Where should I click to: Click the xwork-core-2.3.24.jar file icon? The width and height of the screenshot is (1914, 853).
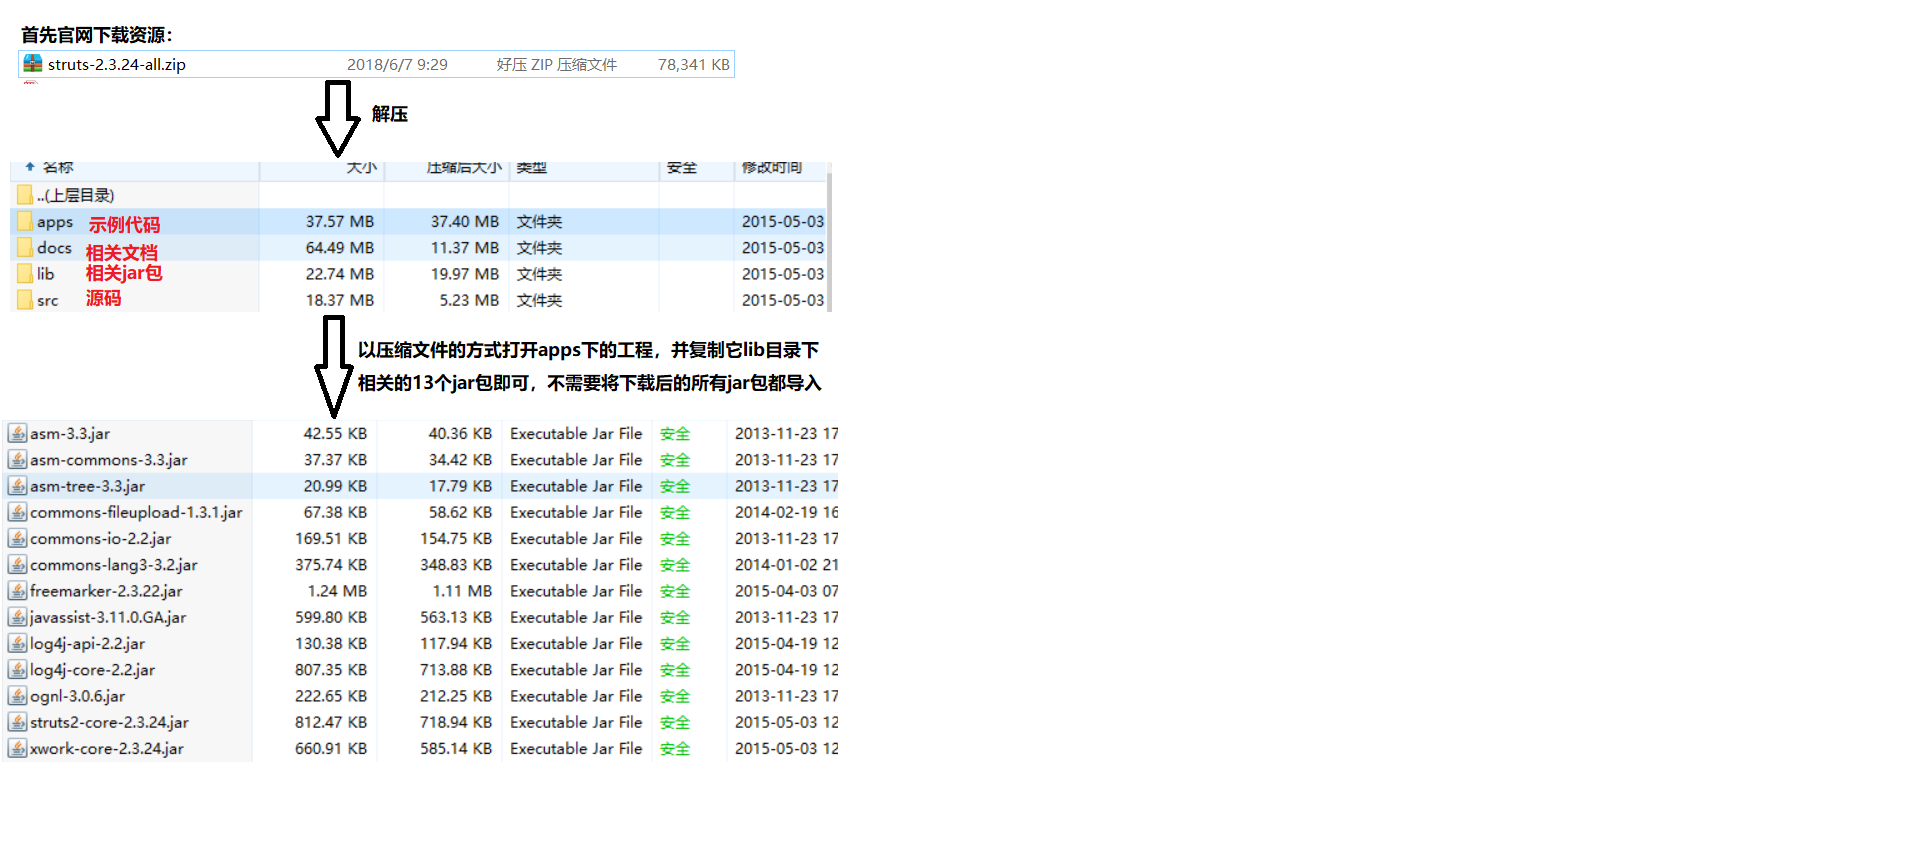click(18, 748)
